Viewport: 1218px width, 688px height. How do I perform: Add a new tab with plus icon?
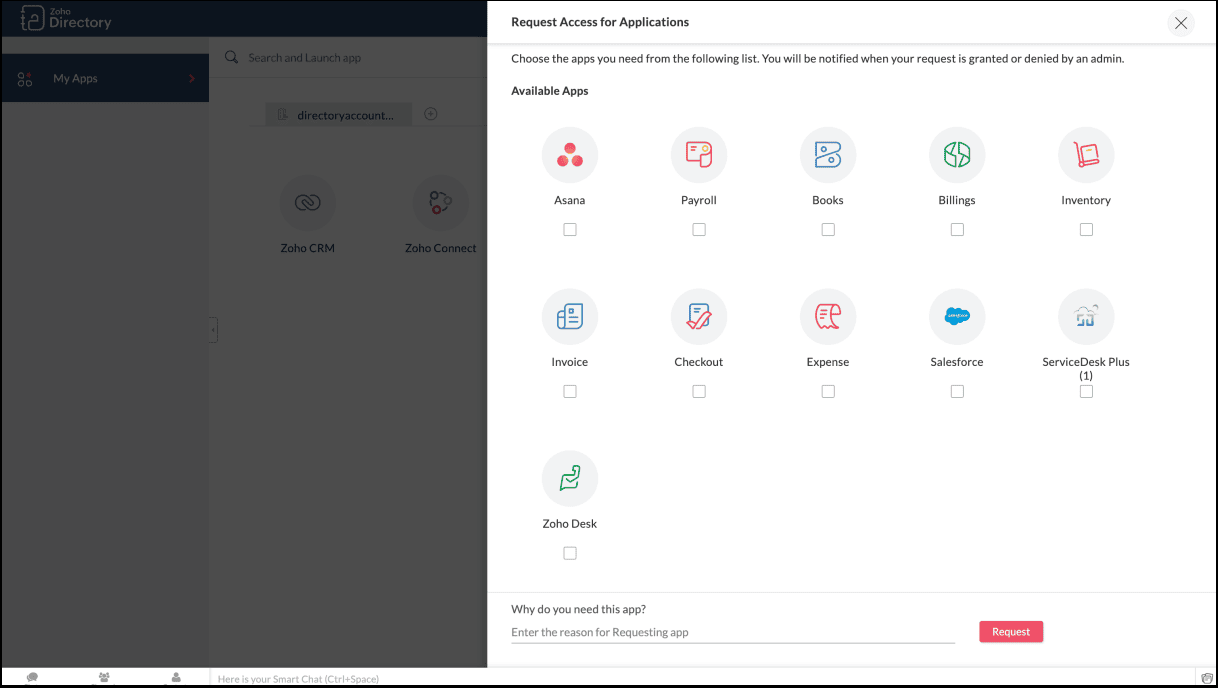(x=431, y=114)
